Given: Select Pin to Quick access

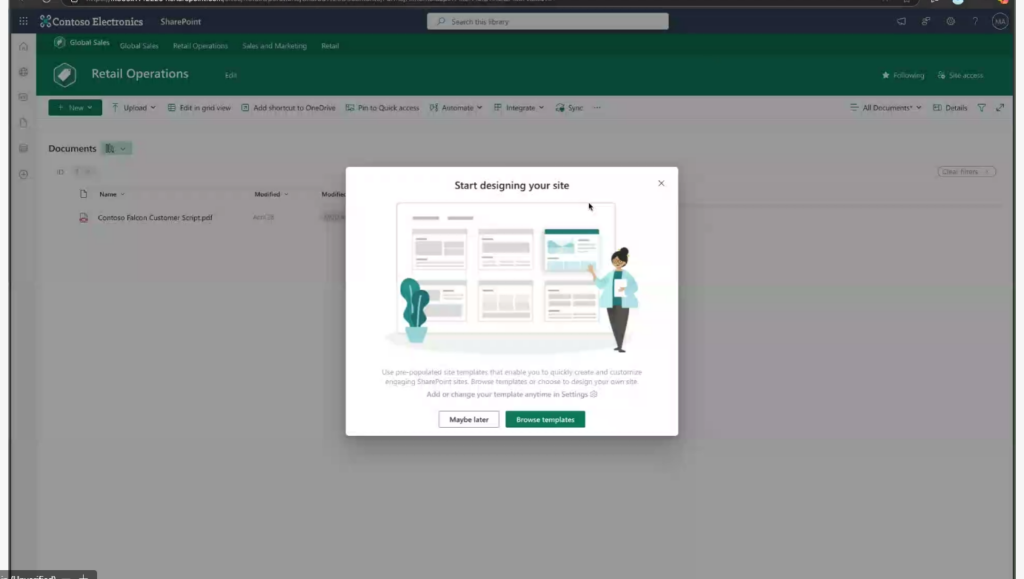Looking at the screenshot, I should click(x=382, y=108).
